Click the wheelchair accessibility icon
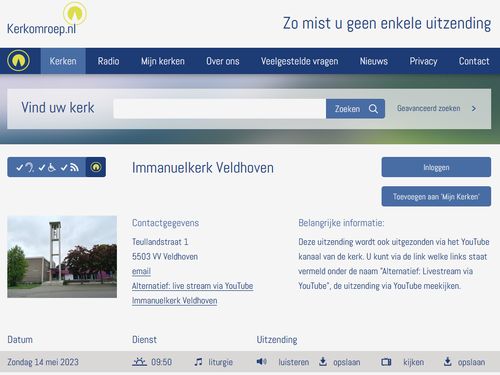This screenshot has width=500, height=375. tap(52, 167)
